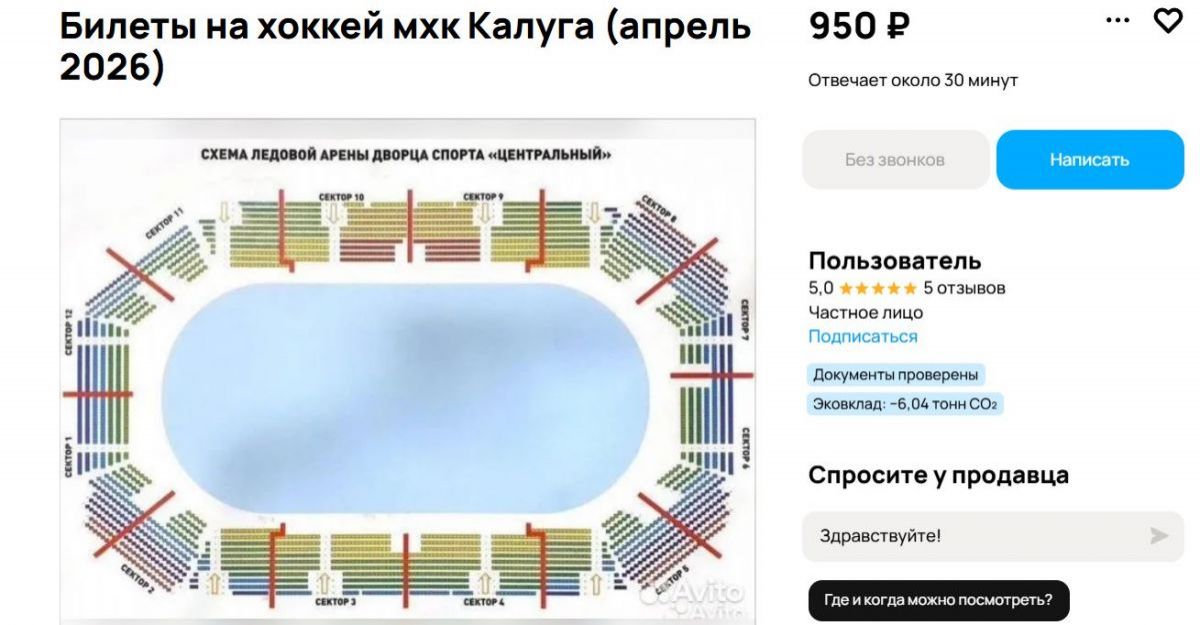Click the '950 ₽' price
The image size is (1200, 625).
pyautogui.click(x=859, y=27)
